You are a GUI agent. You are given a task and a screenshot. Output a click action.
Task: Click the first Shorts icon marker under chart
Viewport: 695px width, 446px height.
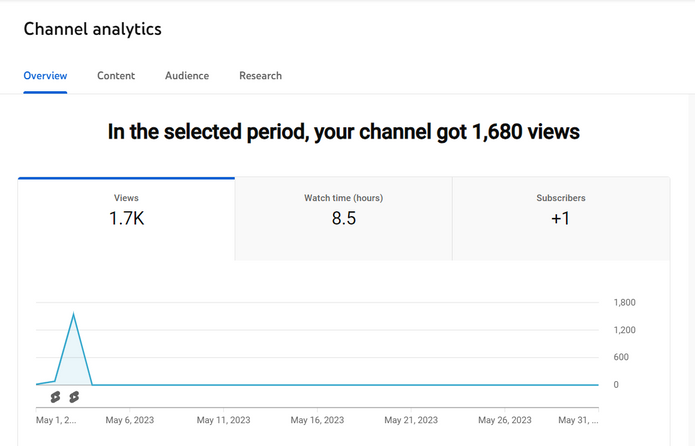click(55, 397)
